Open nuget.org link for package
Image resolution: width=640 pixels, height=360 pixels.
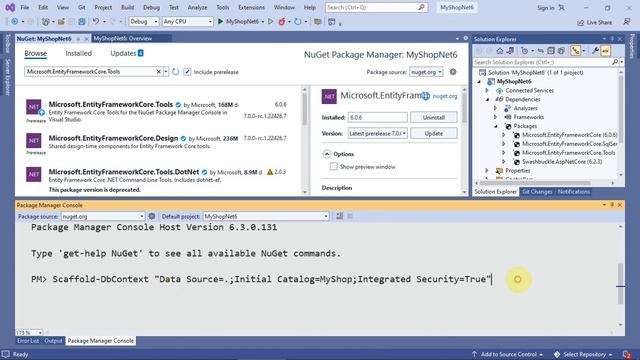[445, 96]
